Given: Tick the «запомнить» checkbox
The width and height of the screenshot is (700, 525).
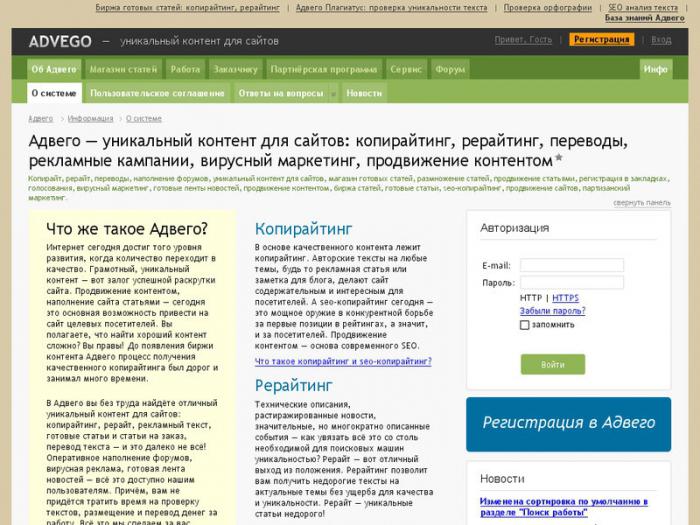Looking at the screenshot, I should pyautogui.click(x=525, y=325).
